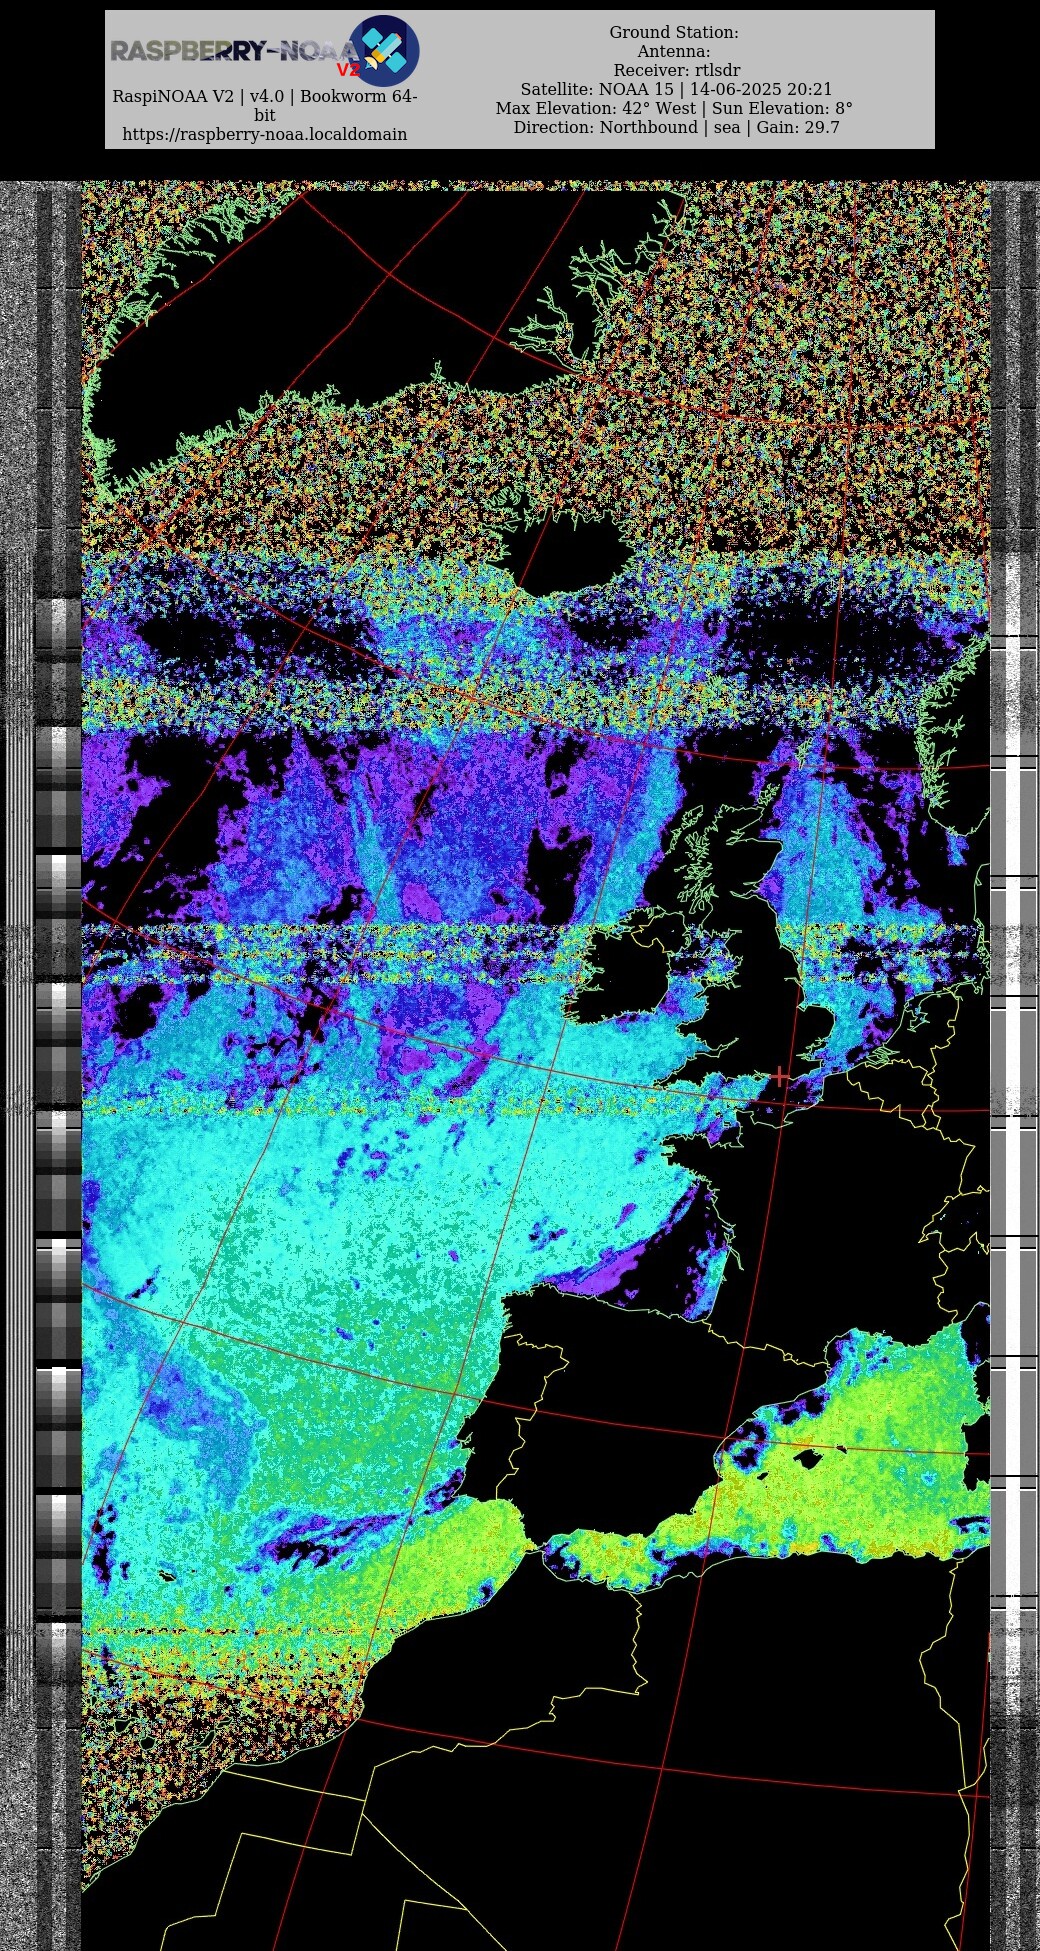Click the 'RaspiNOAA V2 | v4.0 | Bookworm 64-bit' text
Viewport: 1040px width, 1951px height.
pyautogui.click(x=265, y=106)
